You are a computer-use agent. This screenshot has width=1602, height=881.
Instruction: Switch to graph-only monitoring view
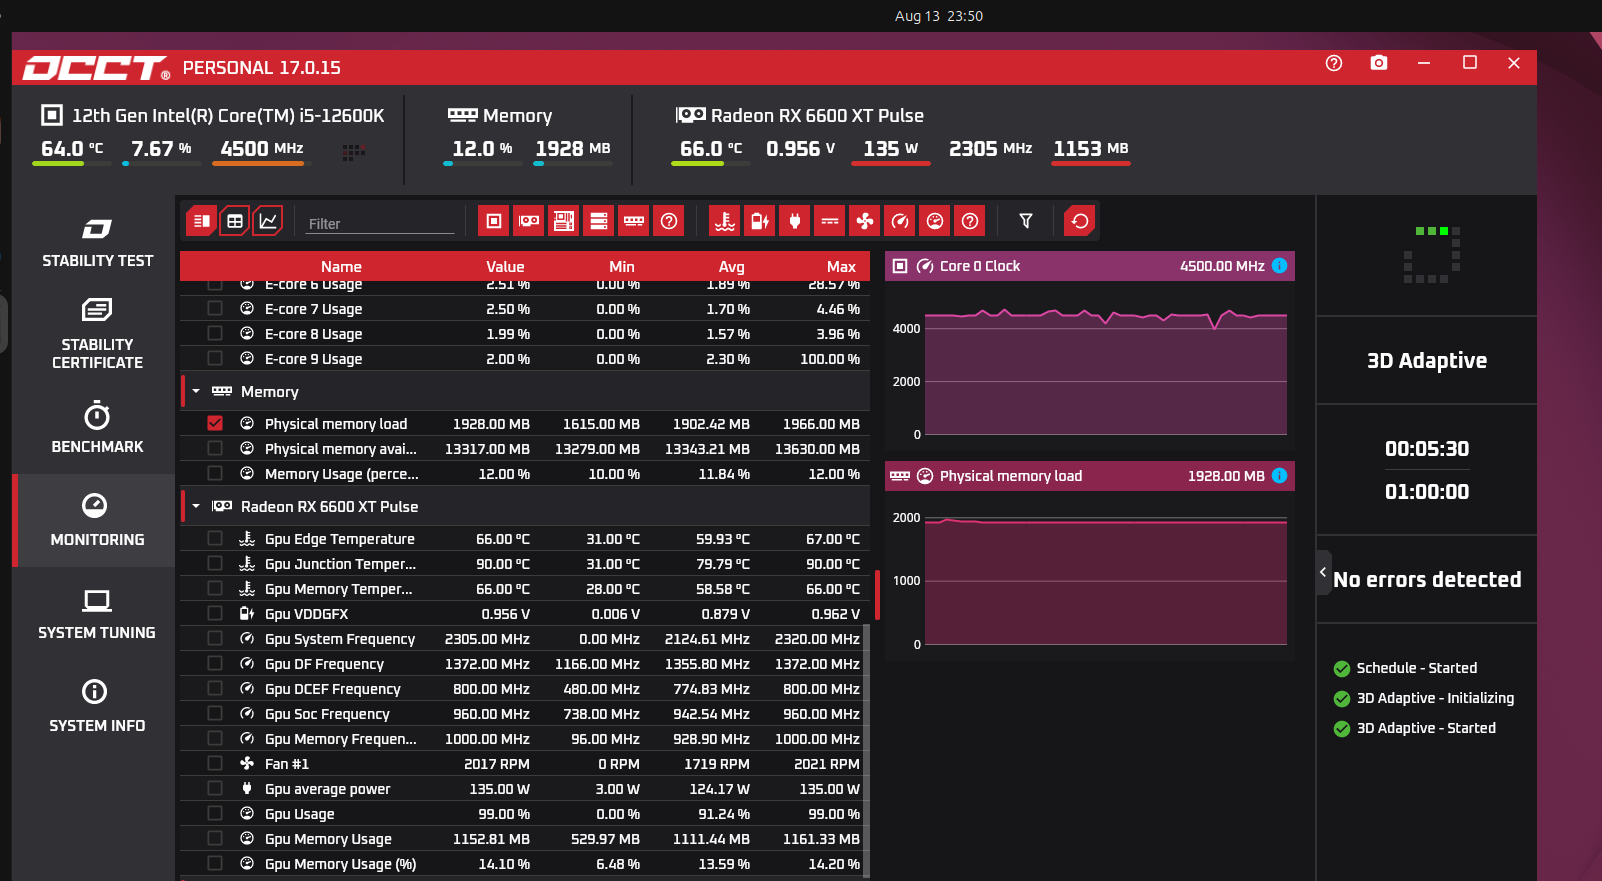point(268,221)
